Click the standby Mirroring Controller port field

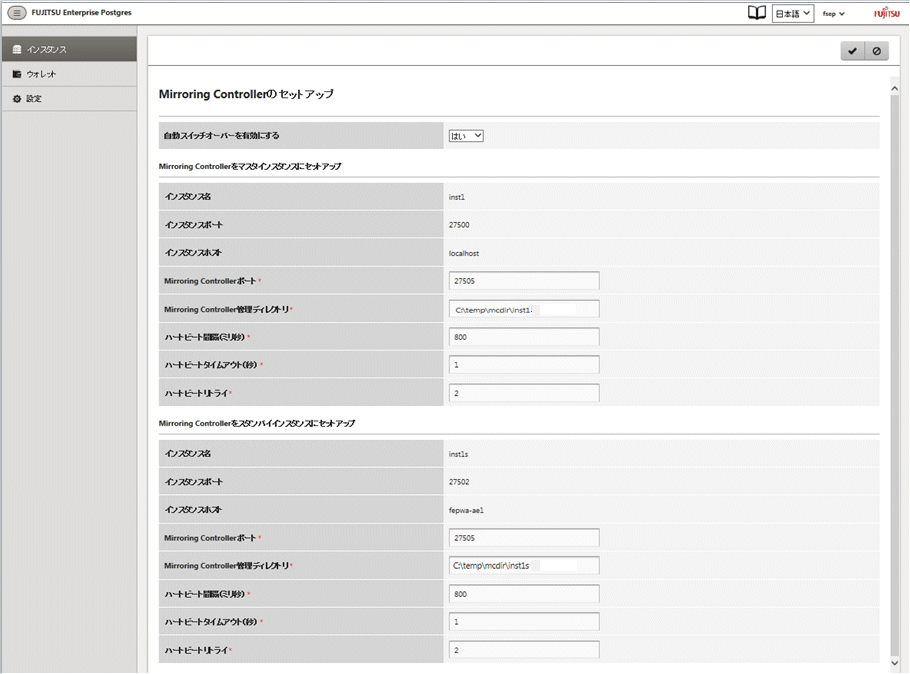(x=524, y=538)
